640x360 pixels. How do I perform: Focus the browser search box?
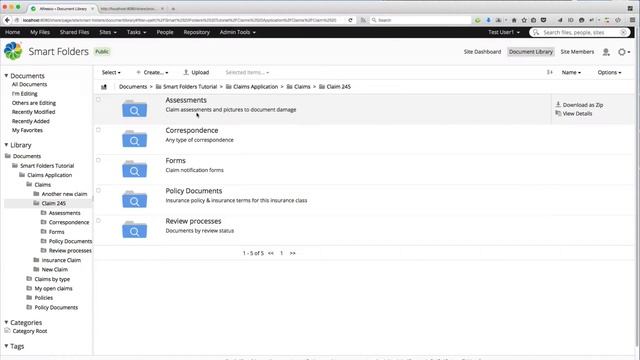click(420, 20)
